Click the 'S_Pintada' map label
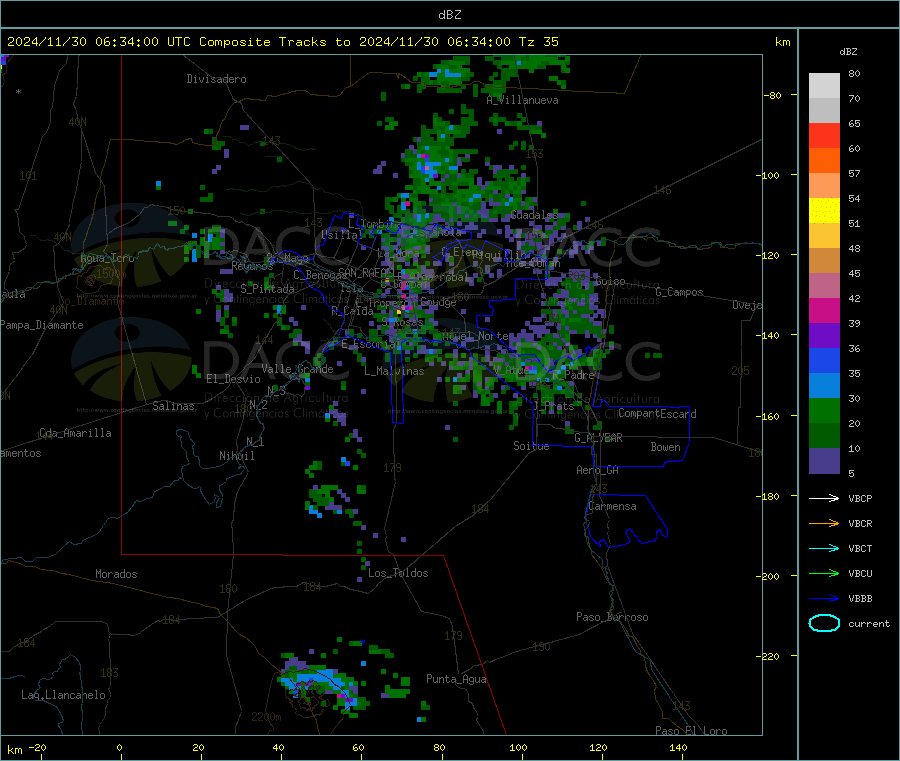900x761 pixels. (x=267, y=289)
